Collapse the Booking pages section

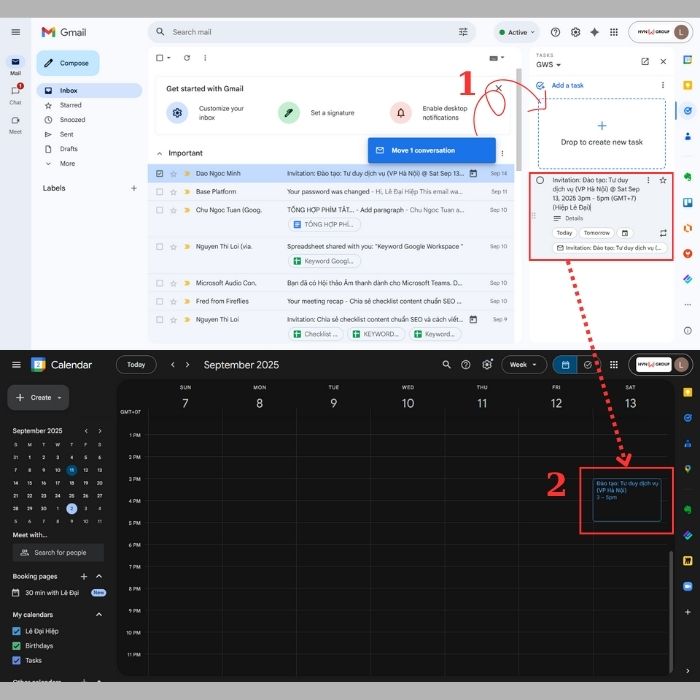(x=99, y=576)
